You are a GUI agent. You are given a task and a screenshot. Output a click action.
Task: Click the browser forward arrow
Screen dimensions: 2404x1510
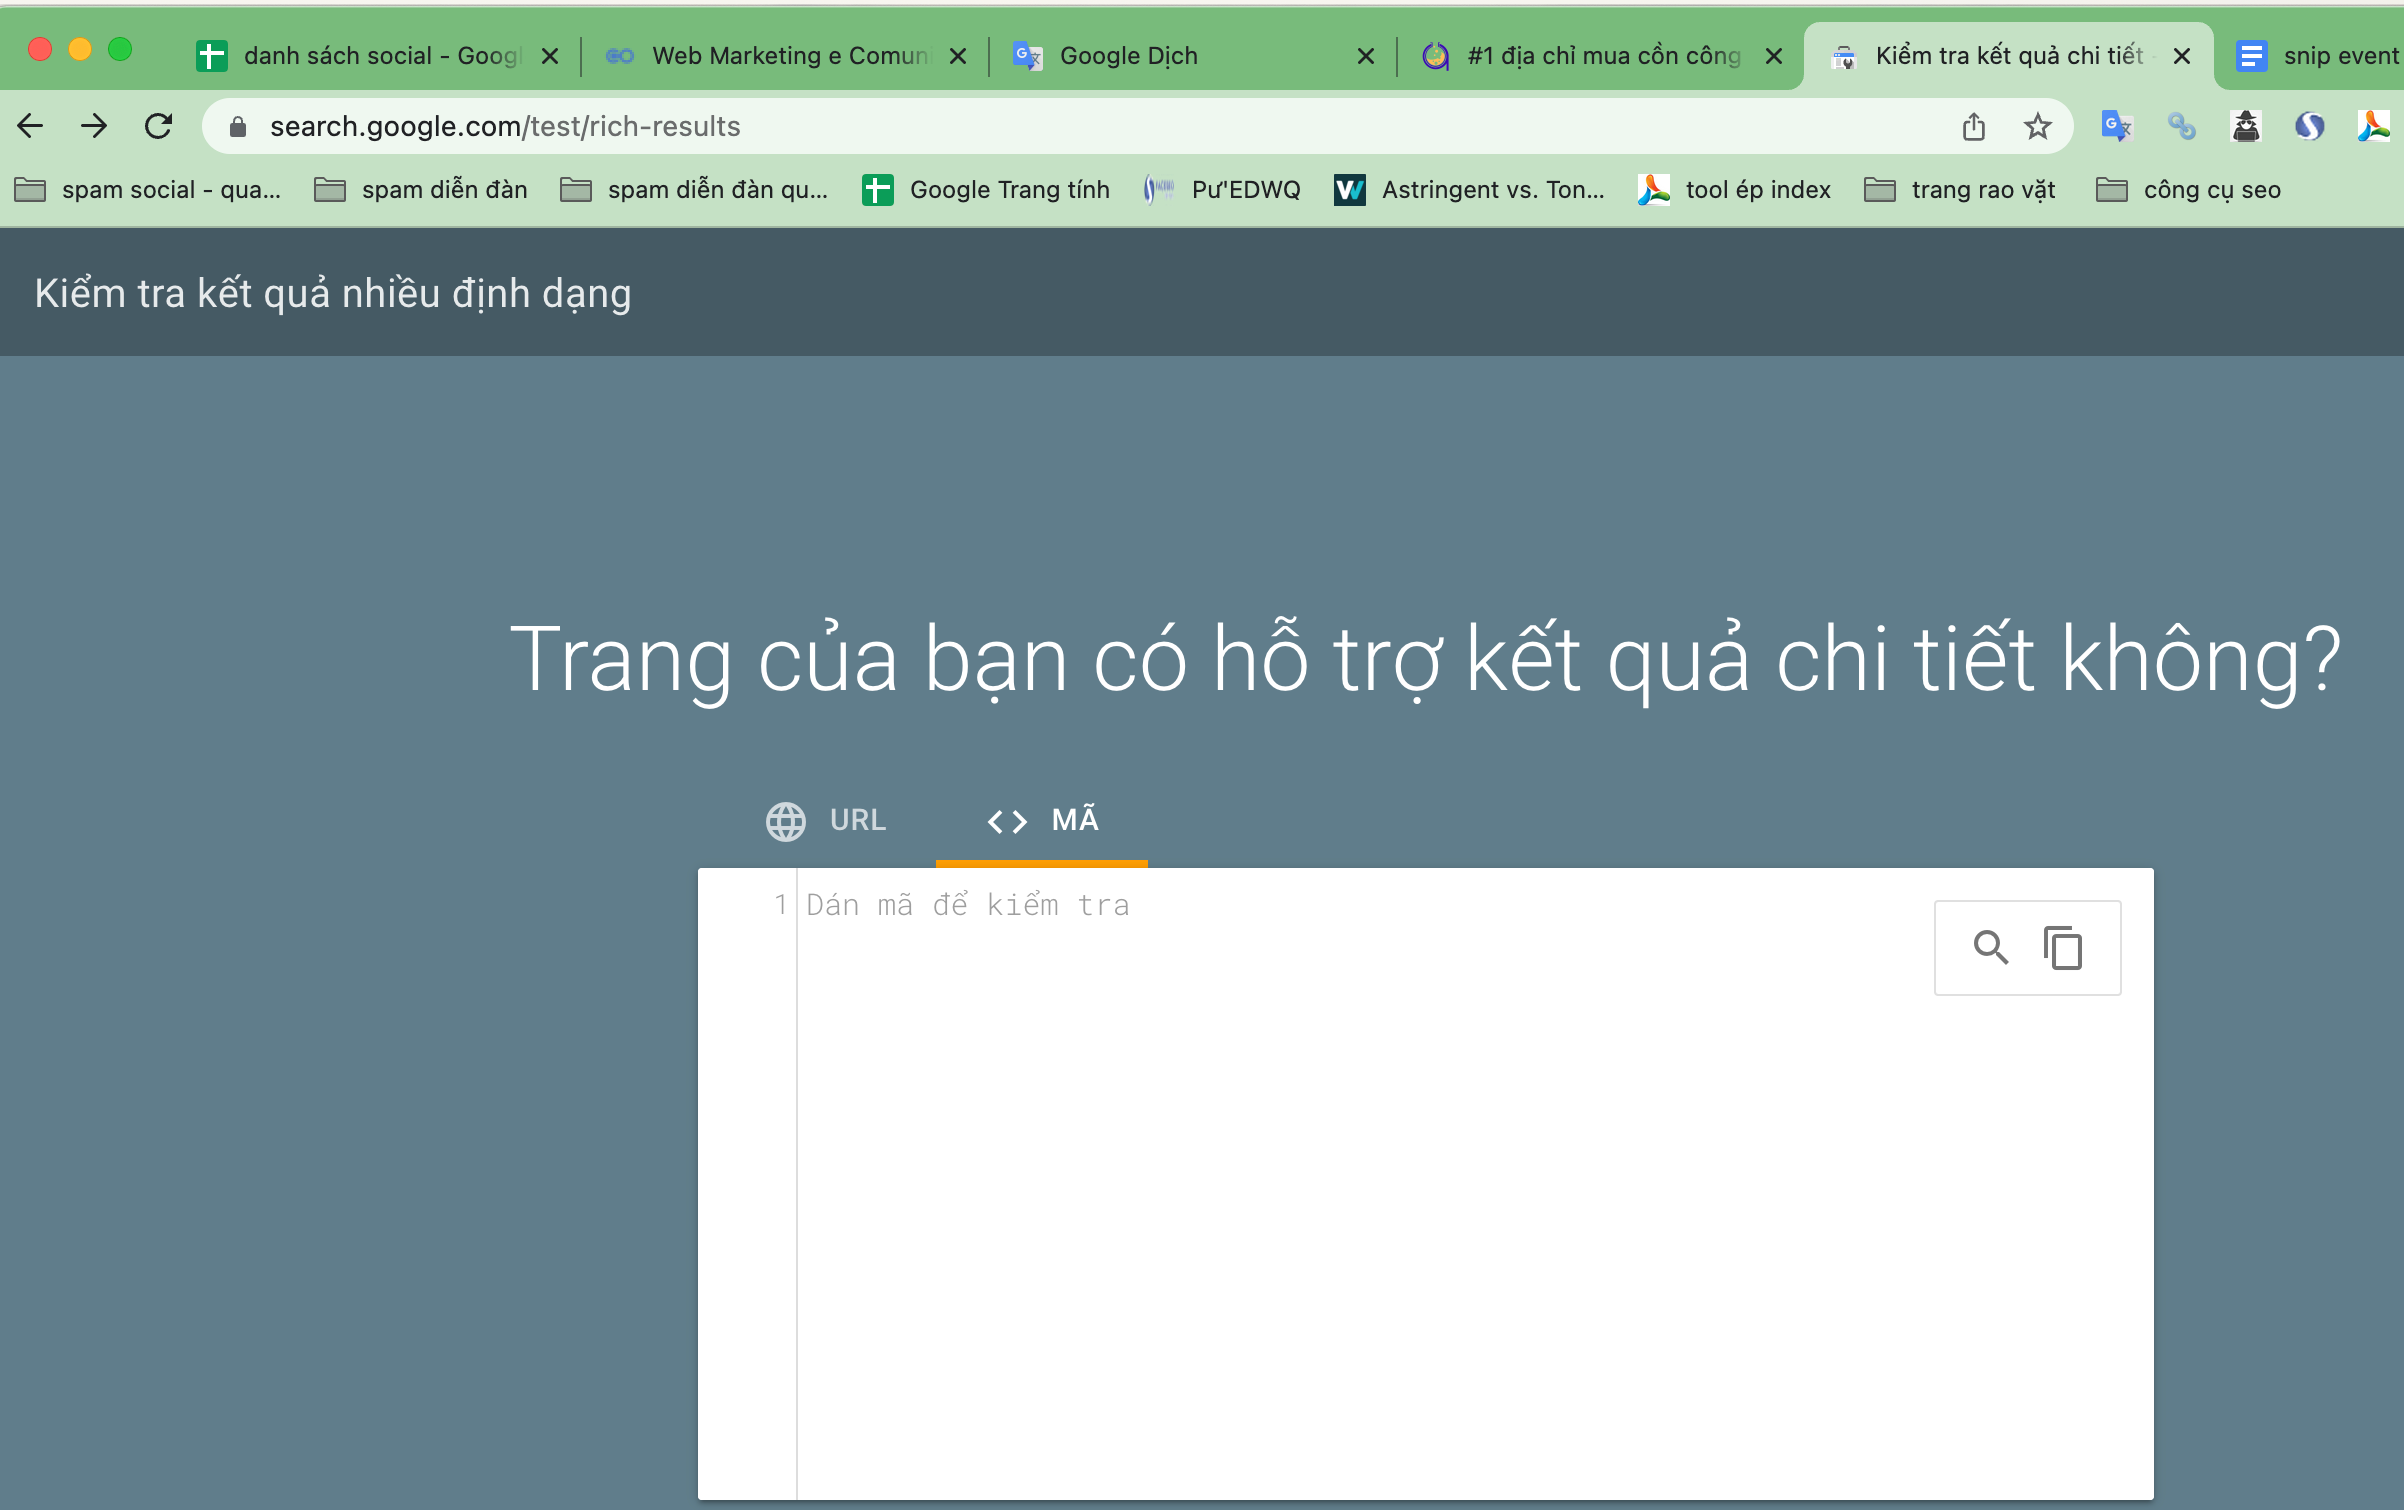[x=94, y=126]
